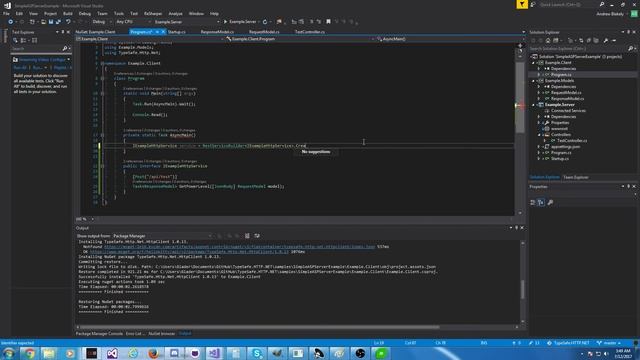The image size is (640, 360).
Task: Click the bookmark toggle toolbar icon
Action: coord(328,22)
